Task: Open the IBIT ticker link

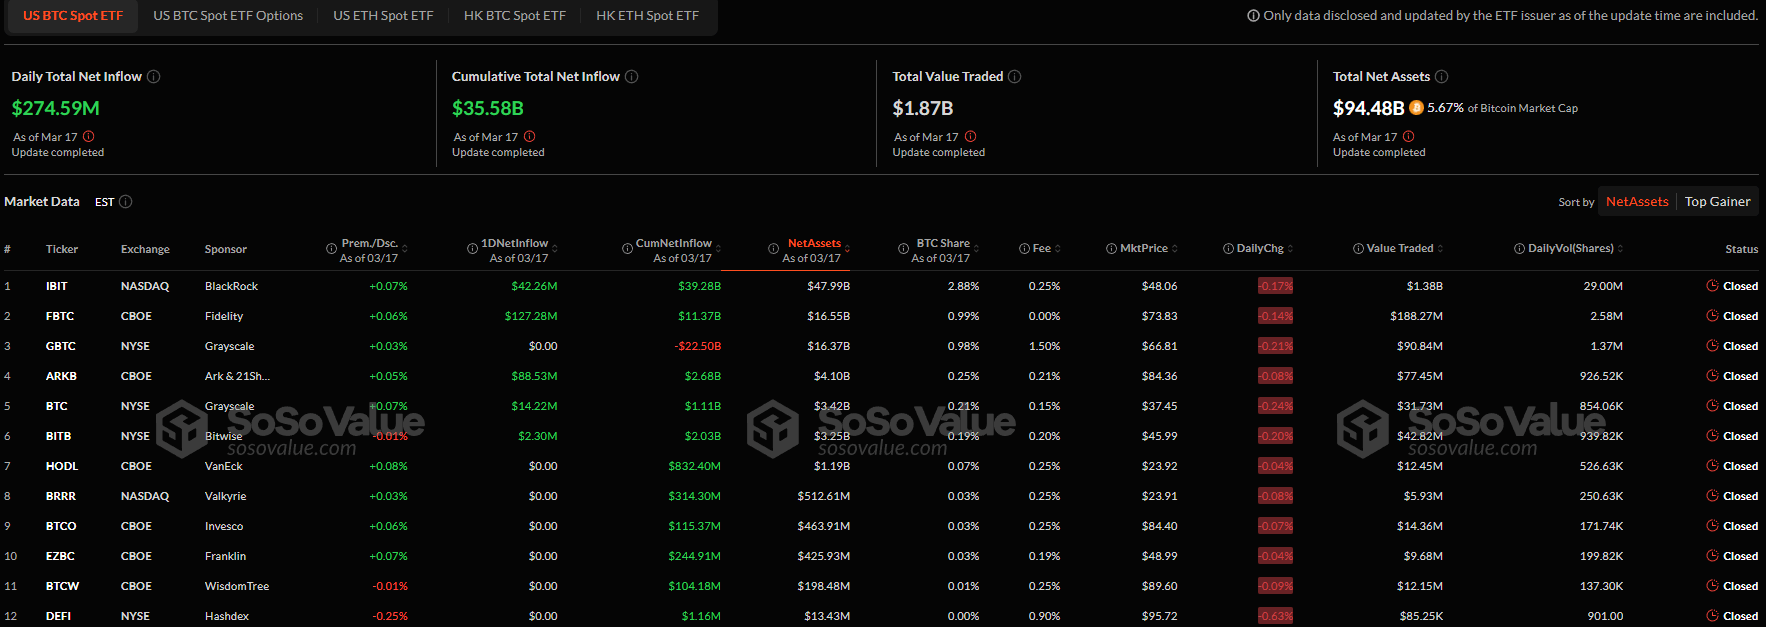Action: [x=57, y=286]
